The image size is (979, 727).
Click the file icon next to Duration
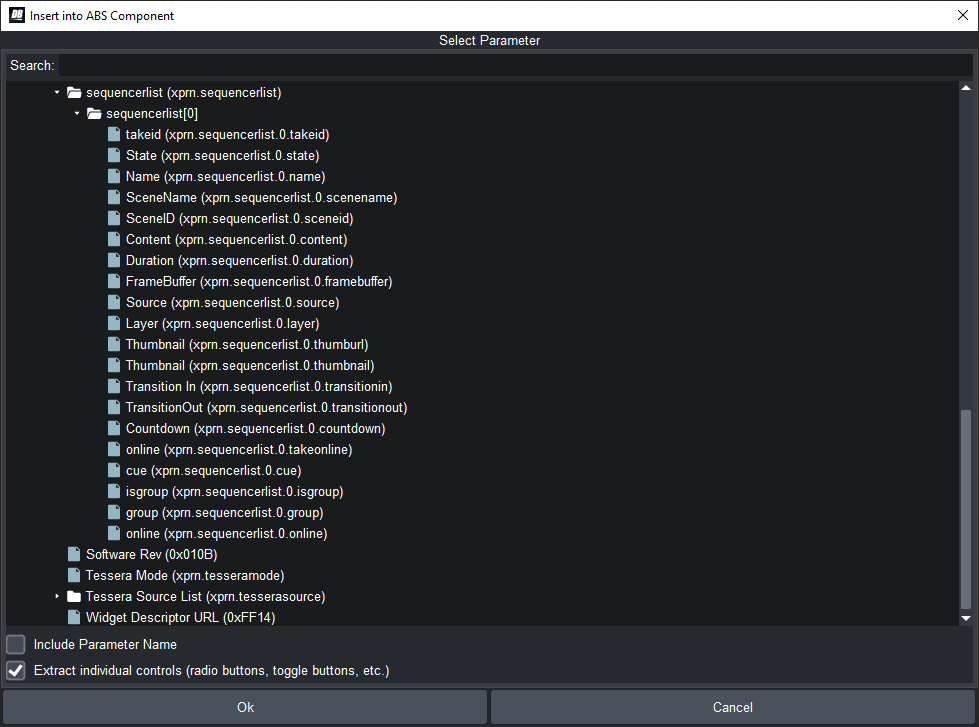coord(115,260)
